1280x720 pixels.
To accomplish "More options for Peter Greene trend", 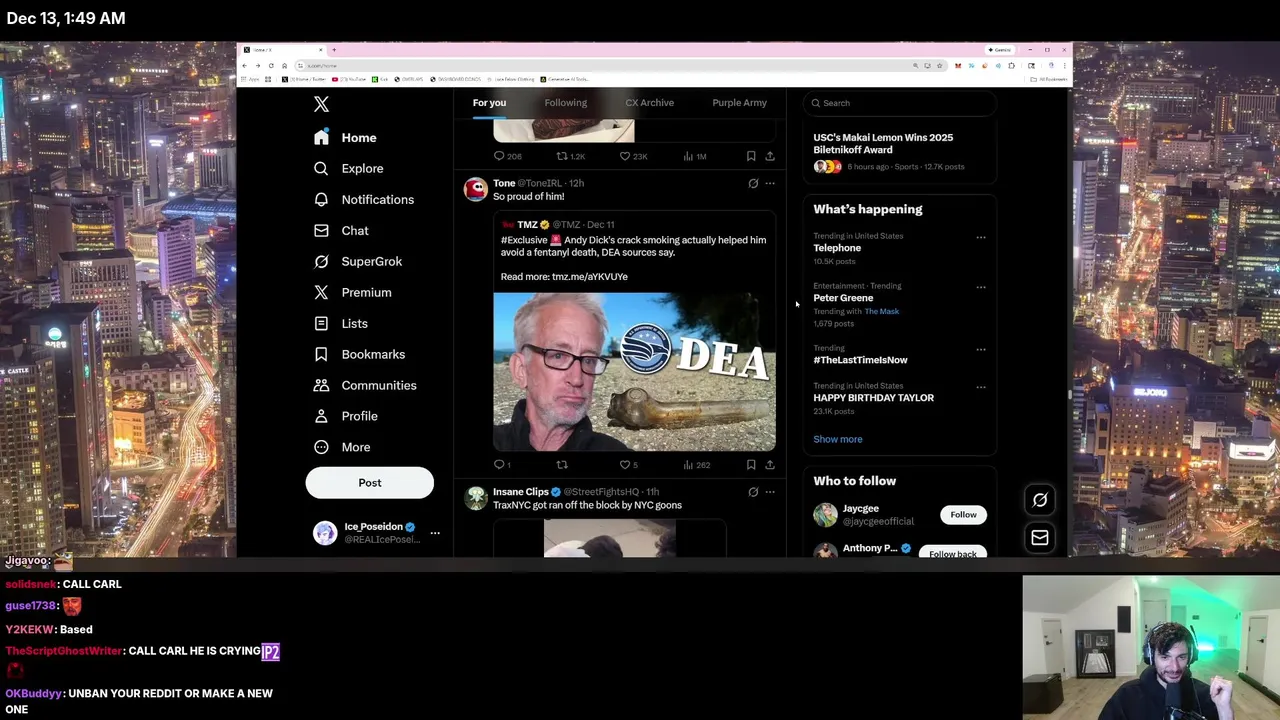I will [981, 288].
